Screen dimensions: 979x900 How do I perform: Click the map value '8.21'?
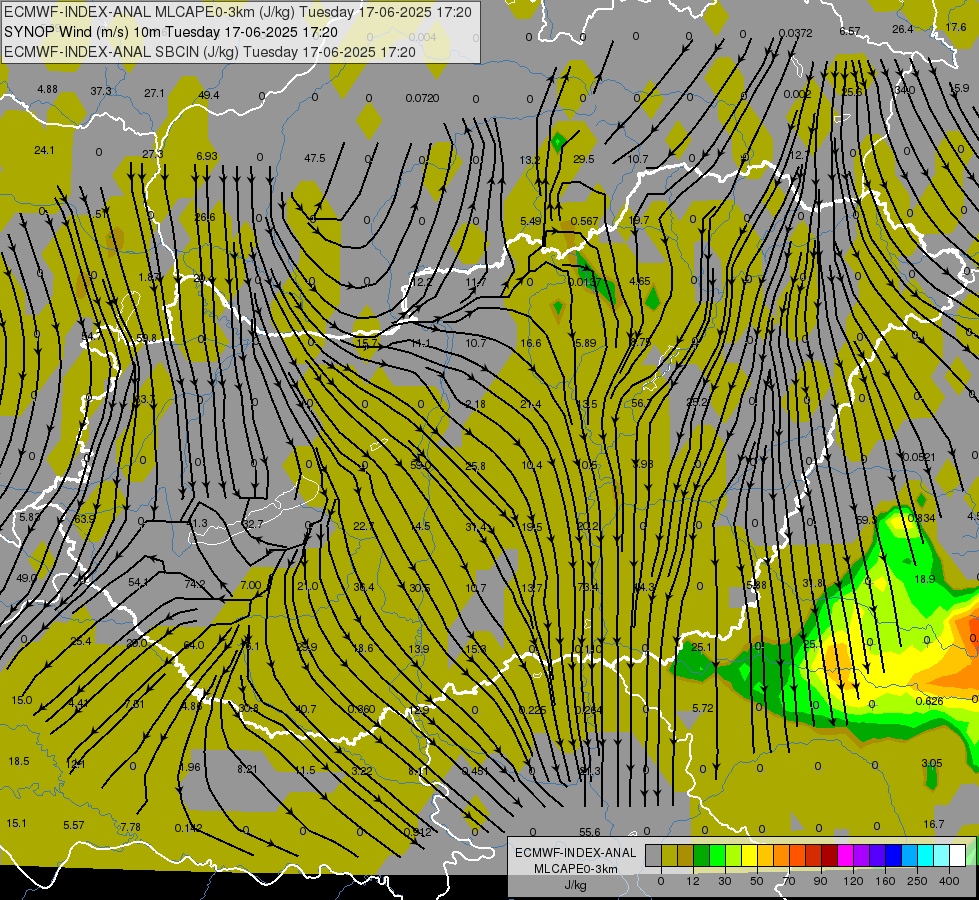247,769
